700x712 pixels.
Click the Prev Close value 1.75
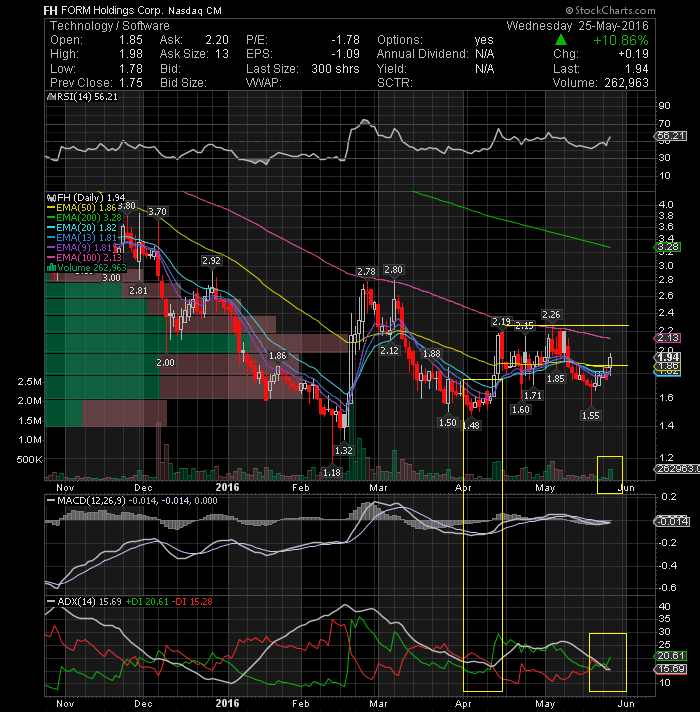click(x=131, y=83)
